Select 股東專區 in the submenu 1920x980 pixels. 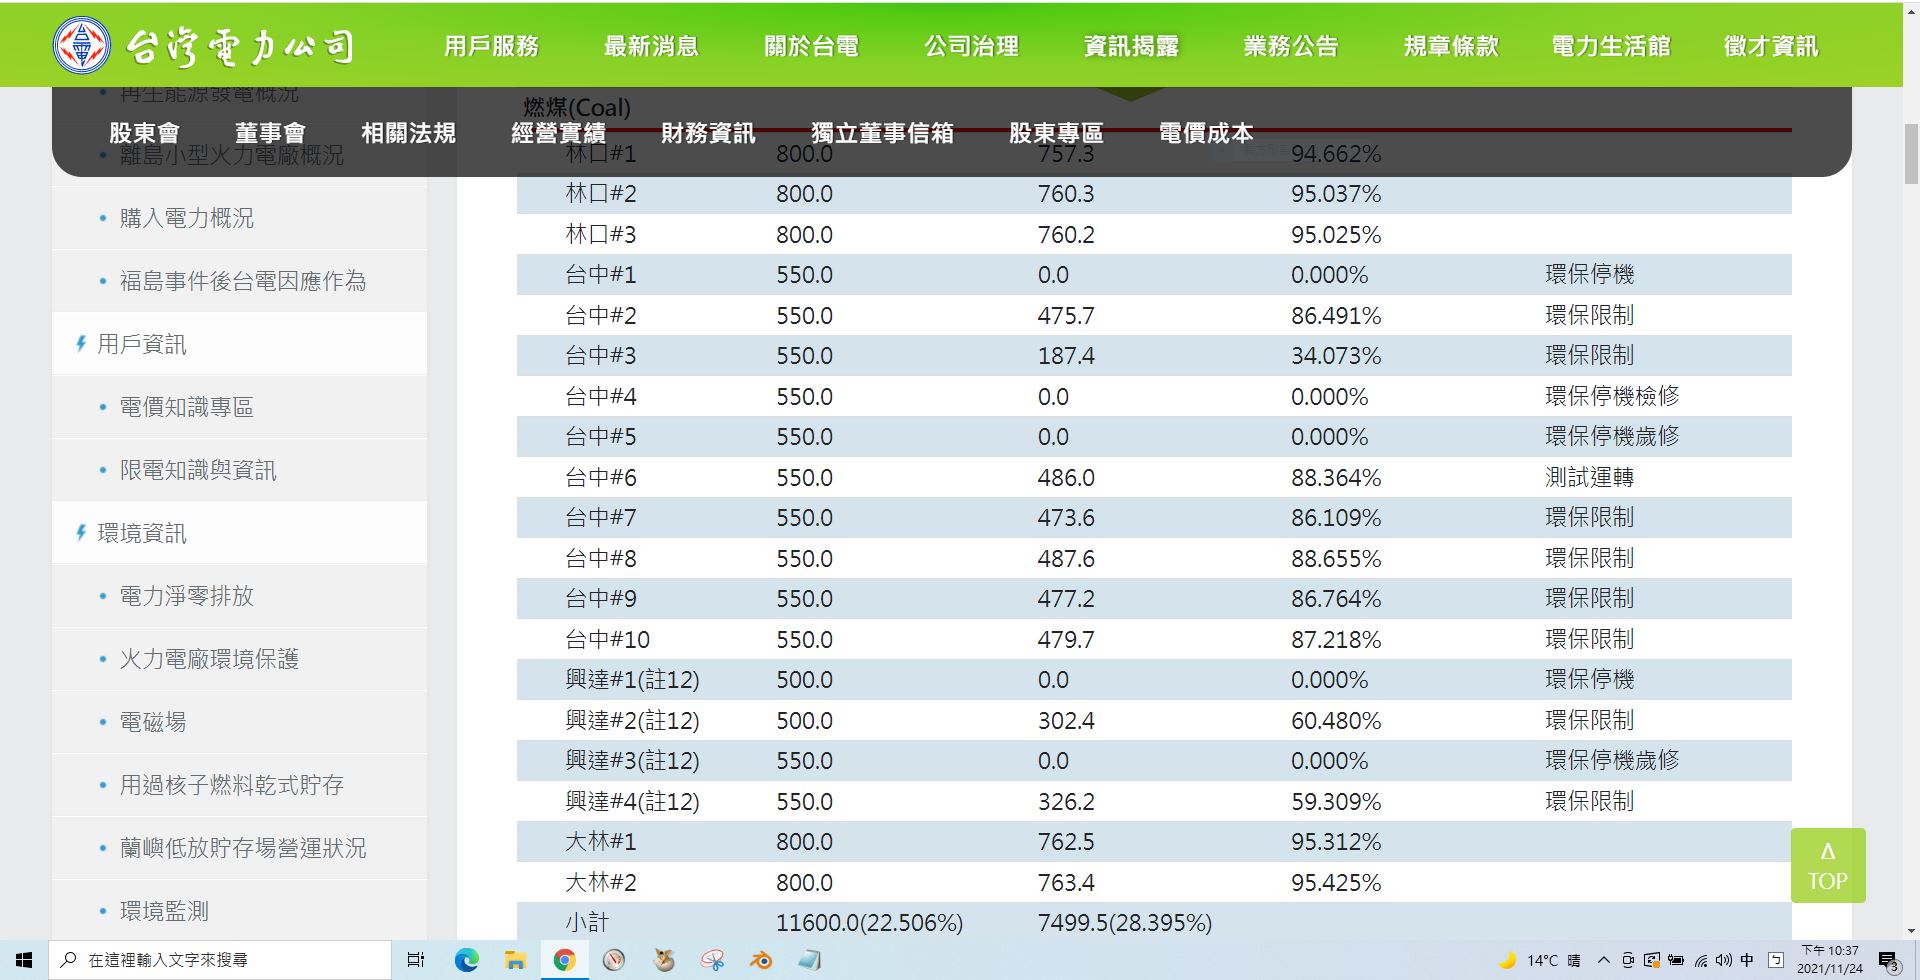pyautogui.click(x=1056, y=133)
